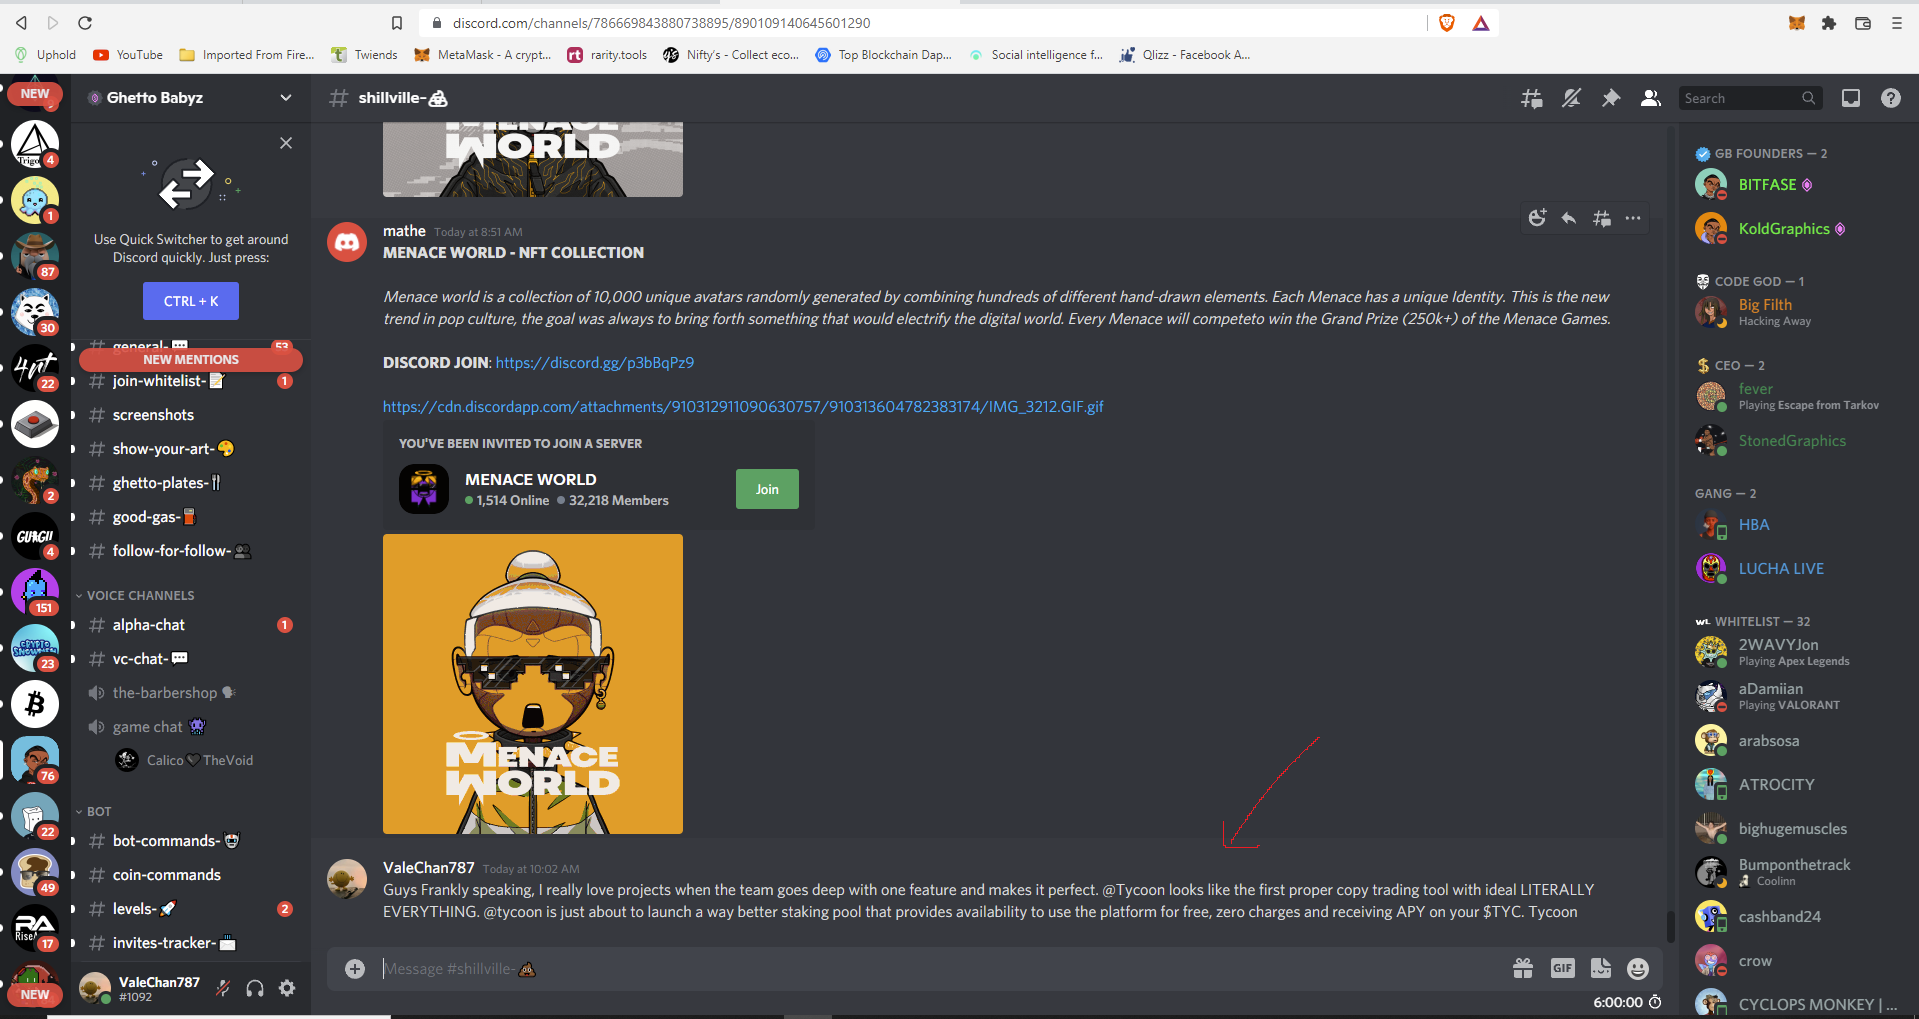Open the alpha-chat channel
The image size is (1919, 1019).
click(190, 625)
